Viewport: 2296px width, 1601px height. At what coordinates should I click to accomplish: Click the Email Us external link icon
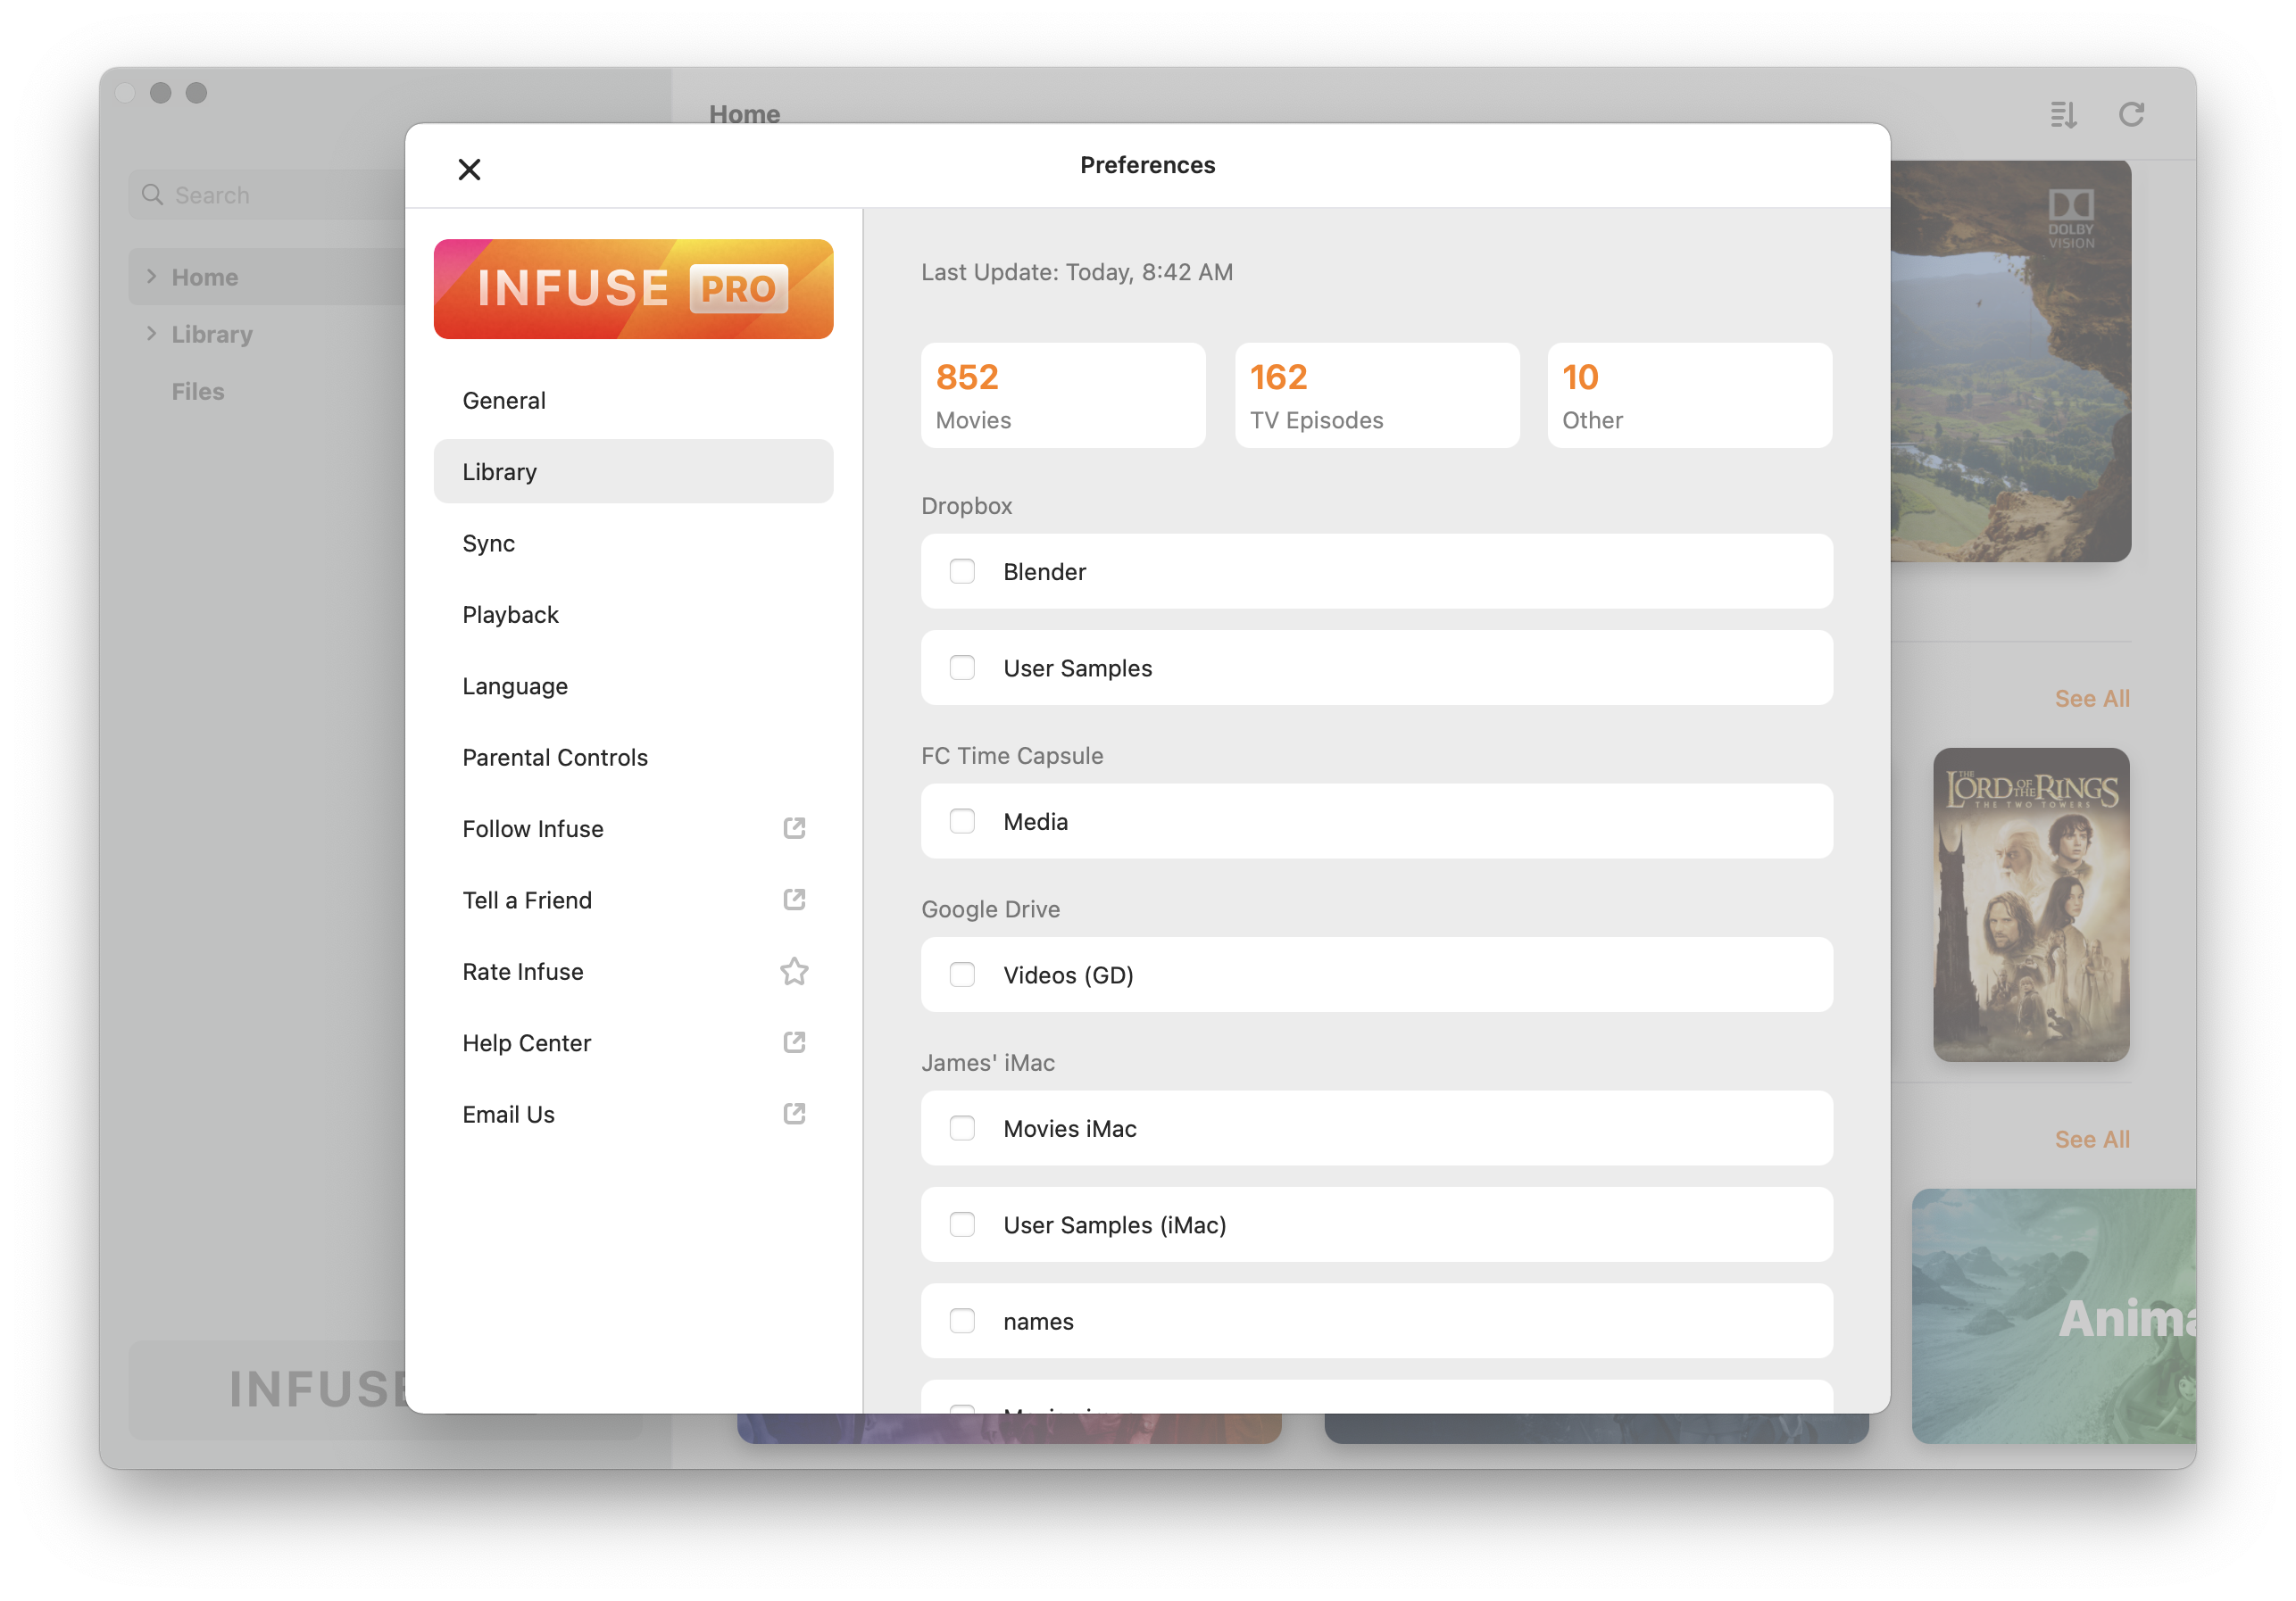[794, 1114]
